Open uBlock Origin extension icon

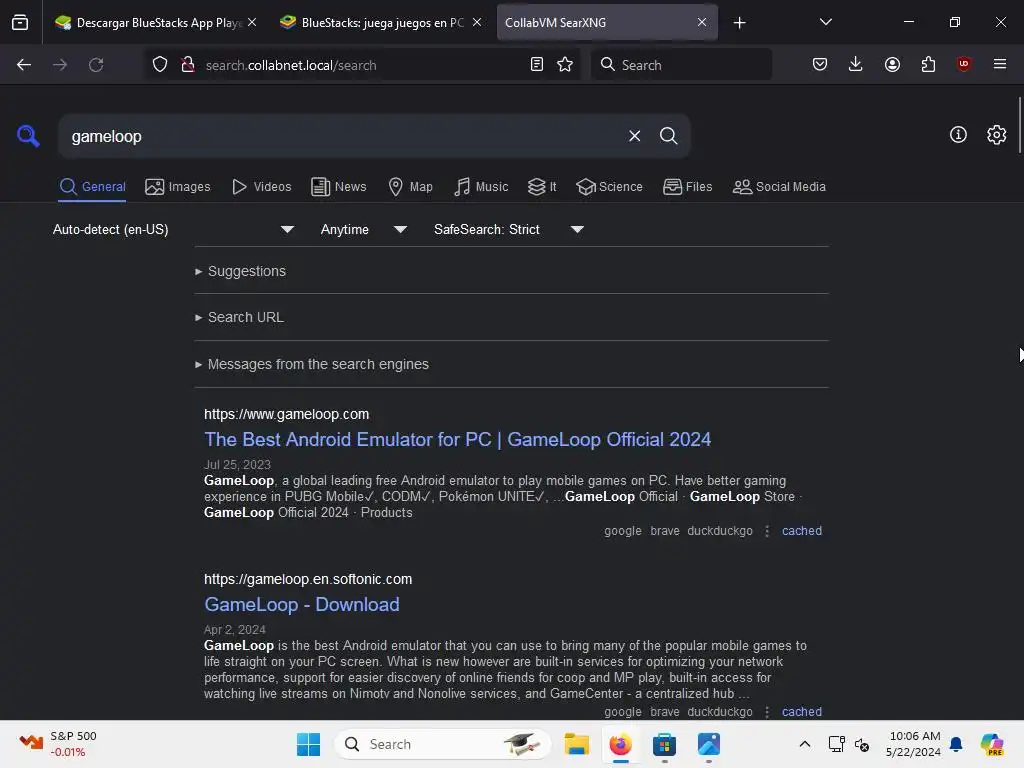point(963,65)
